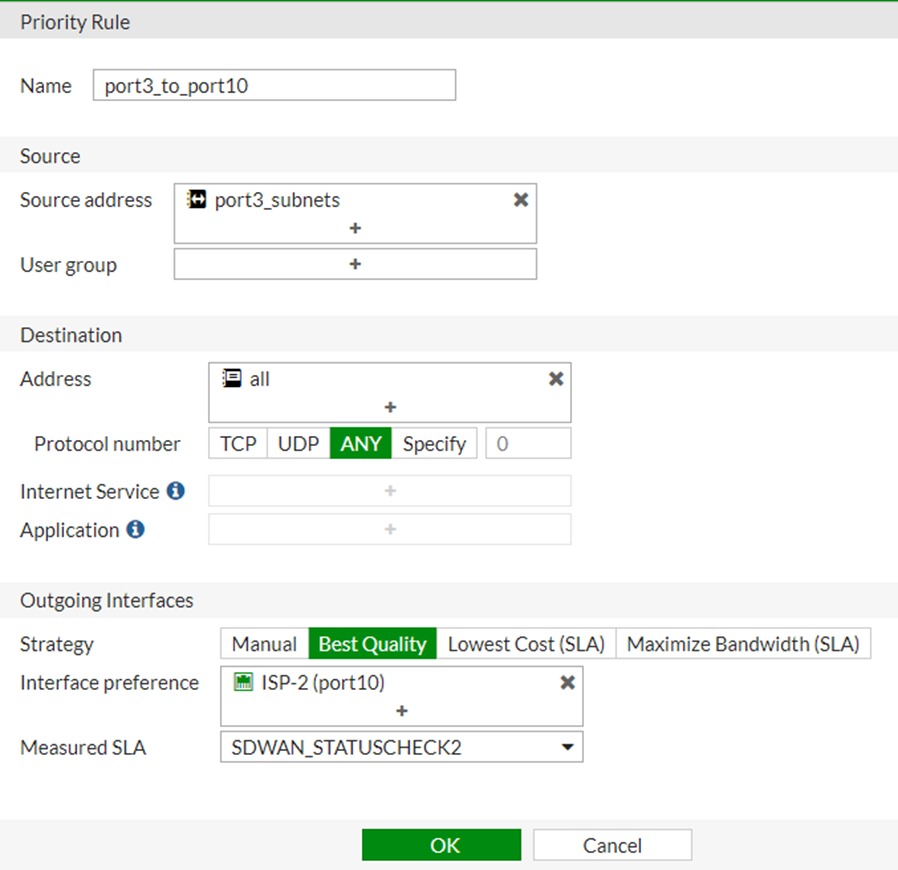This screenshot has width=898, height=870.
Task: Remove port3_subnets from source address
Action: [520, 200]
